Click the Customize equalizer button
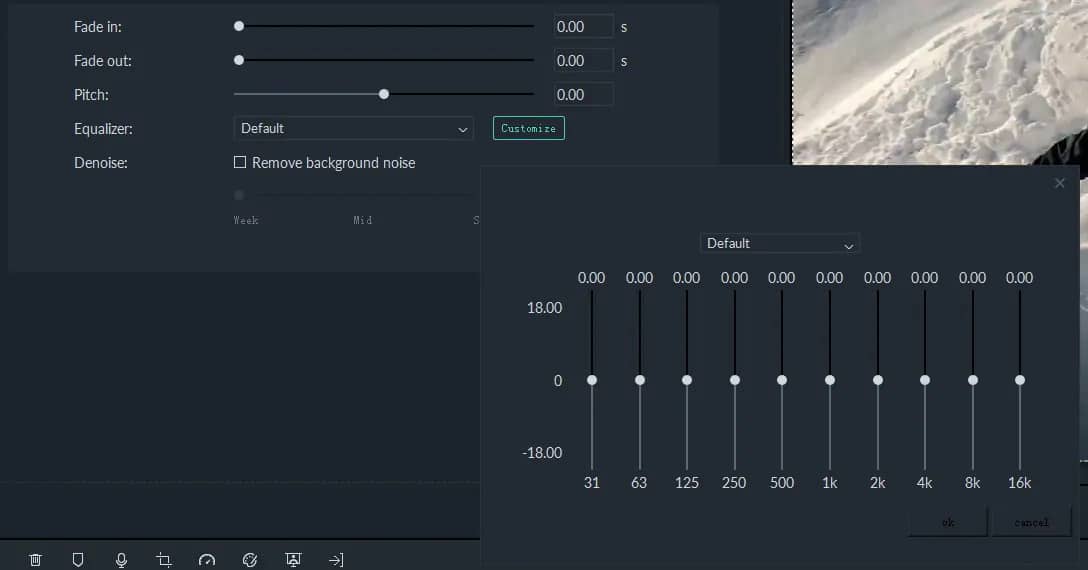Viewport: 1088px width, 570px height. pos(529,128)
